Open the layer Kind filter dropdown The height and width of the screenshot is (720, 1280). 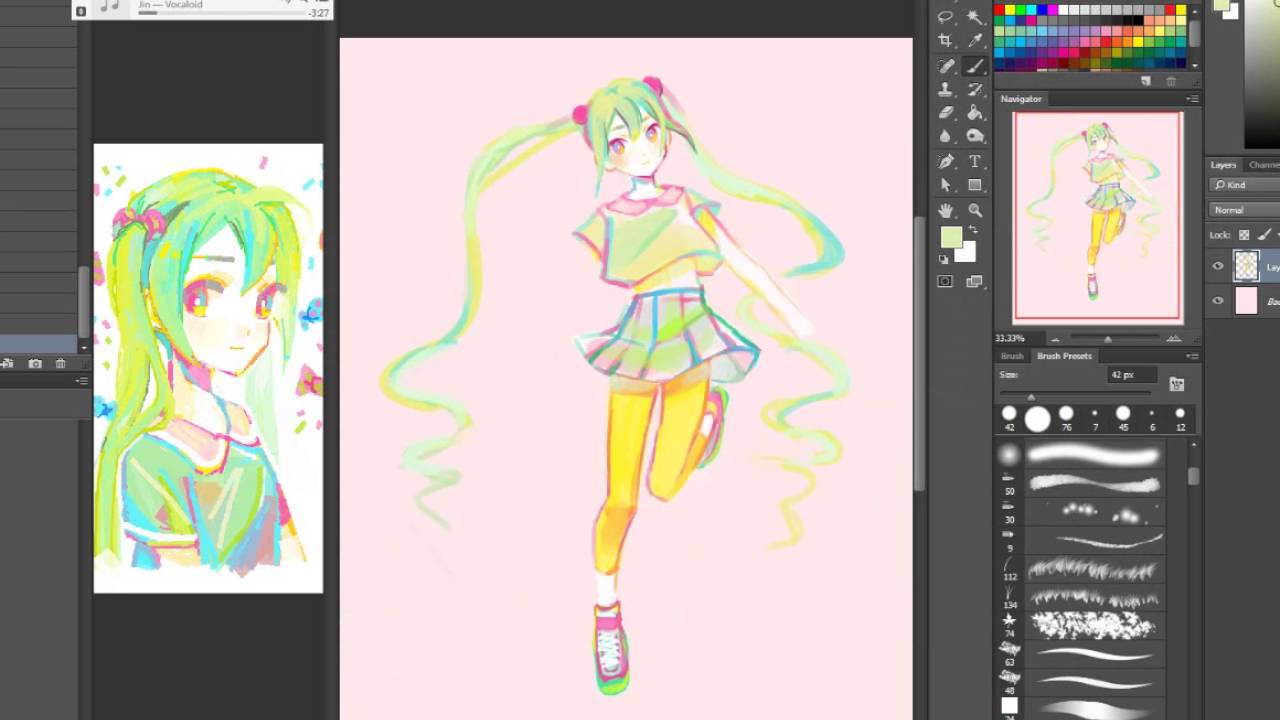pos(1244,185)
